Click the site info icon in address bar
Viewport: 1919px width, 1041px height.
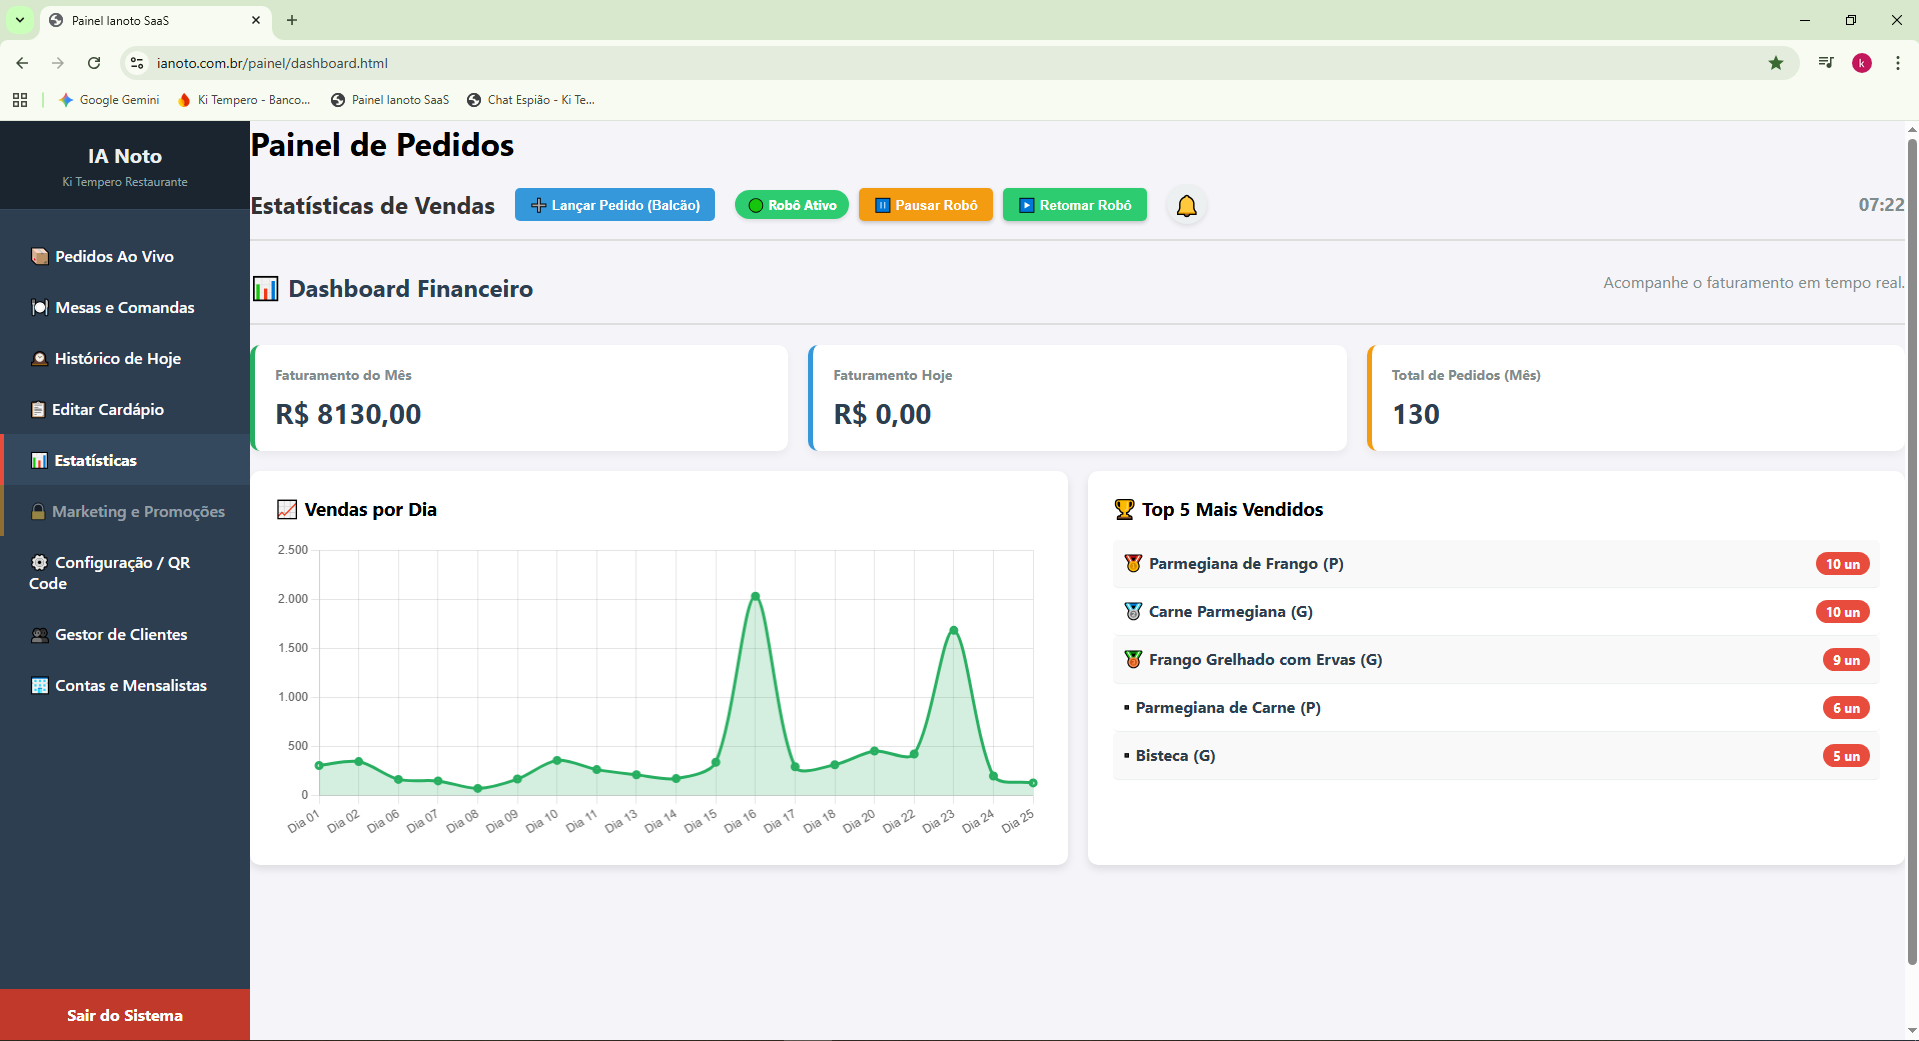pos(137,63)
